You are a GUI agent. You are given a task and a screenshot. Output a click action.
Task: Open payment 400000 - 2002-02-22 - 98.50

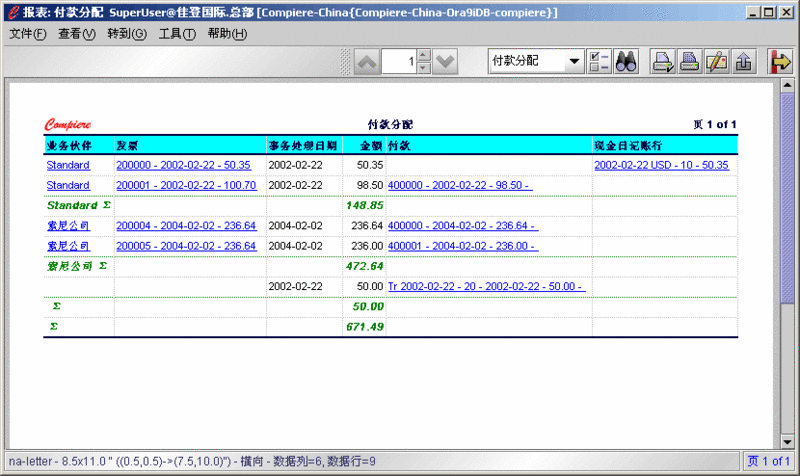pos(460,185)
